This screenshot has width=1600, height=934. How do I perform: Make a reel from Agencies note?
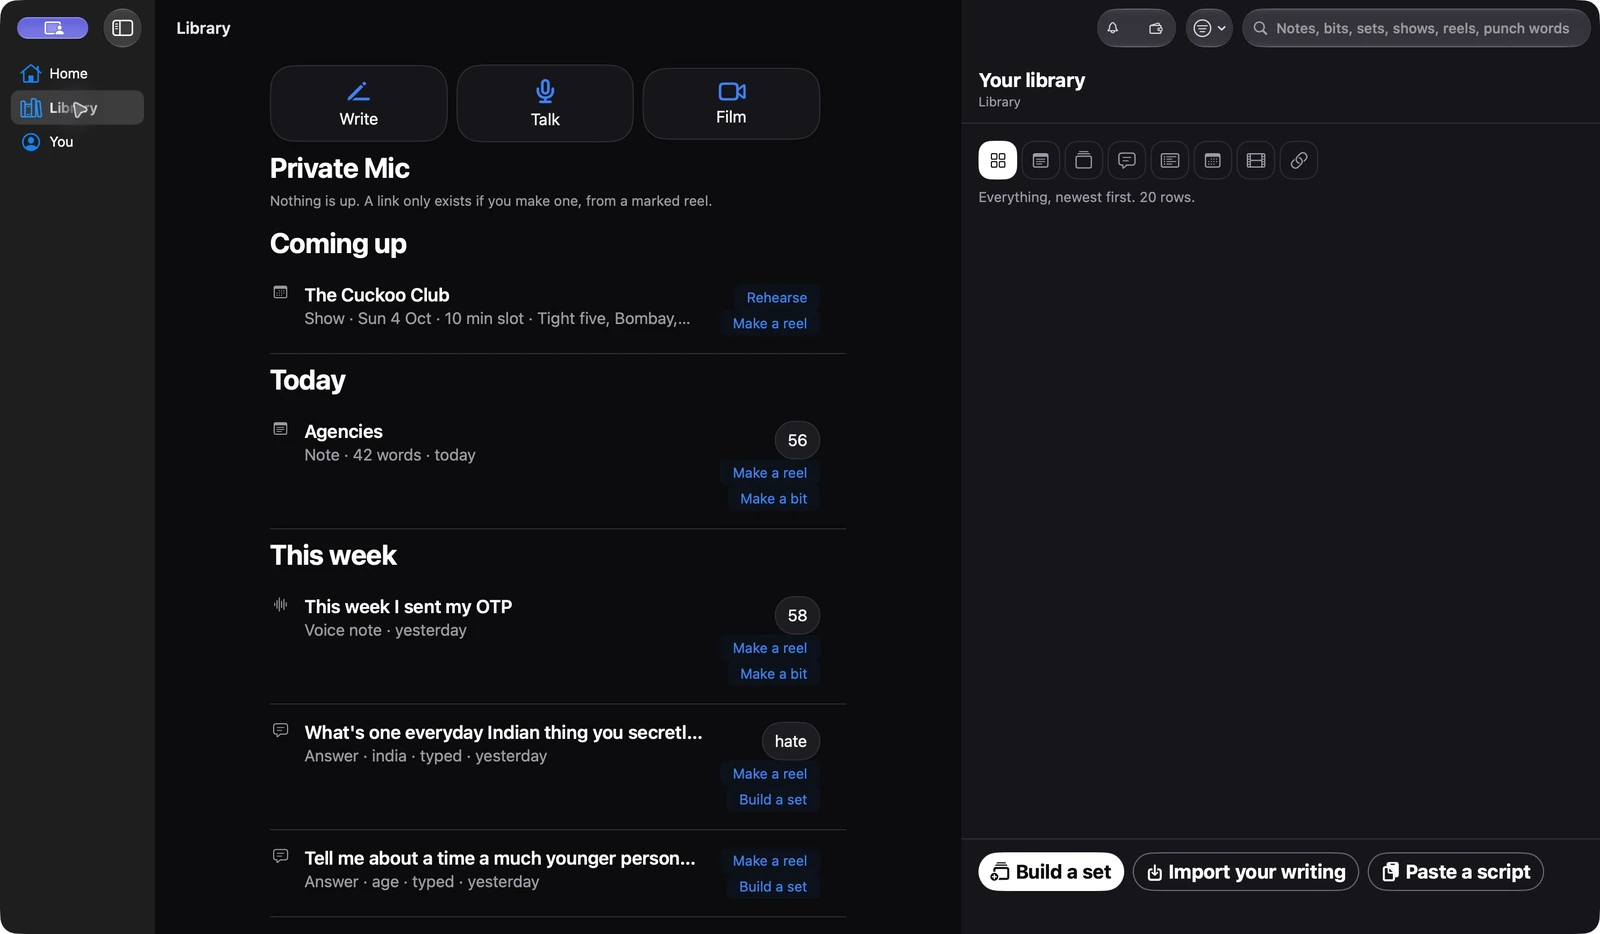pyautogui.click(x=769, y=473)
